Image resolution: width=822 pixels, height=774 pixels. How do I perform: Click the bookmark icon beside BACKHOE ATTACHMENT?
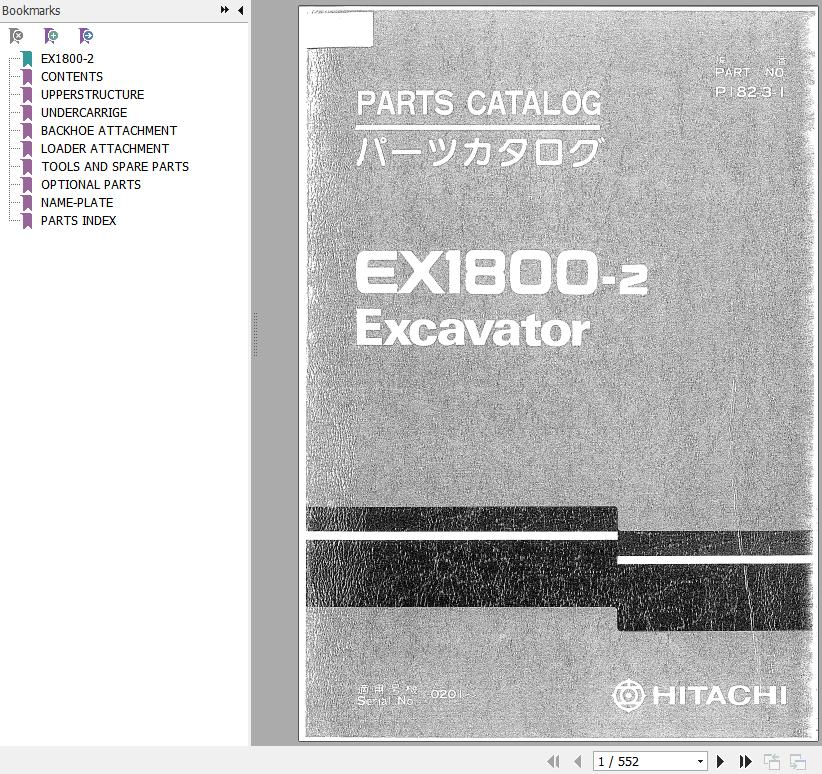click(27, 131)
